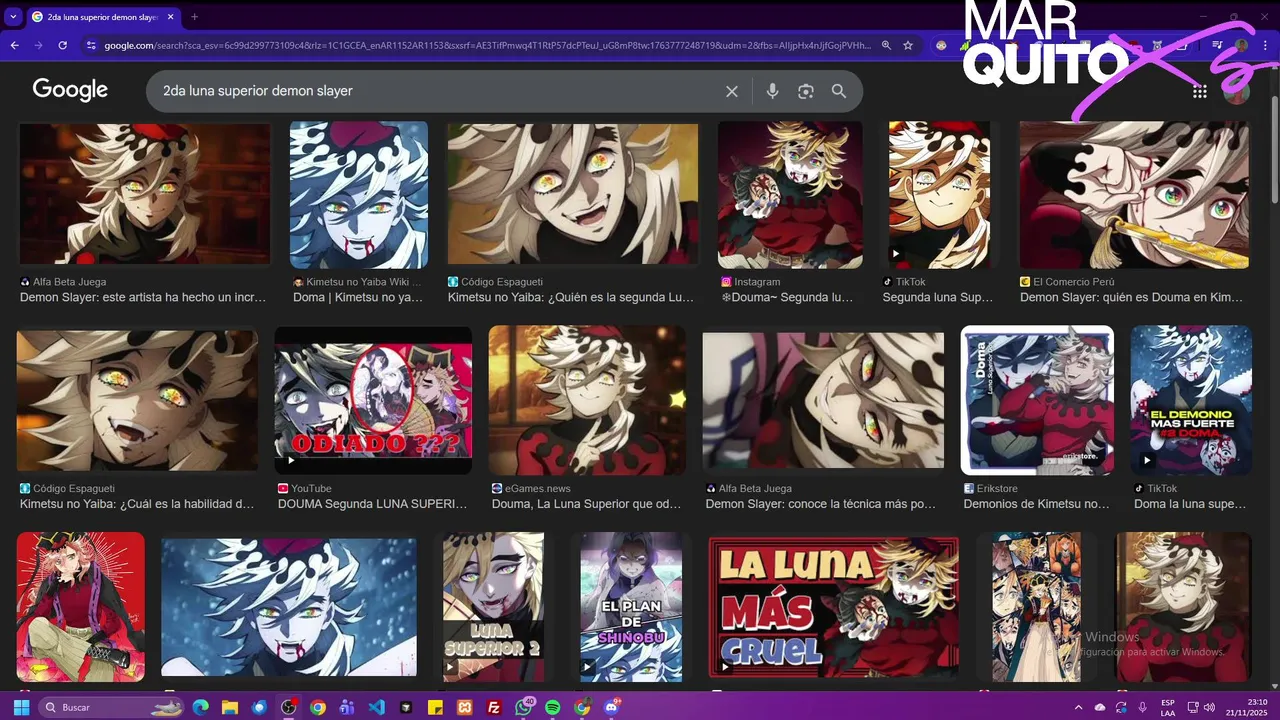Select the El Comercio Perú Douma fan thumbnail
This screenshot has width=1280, height=720.
click(1134, 196)
